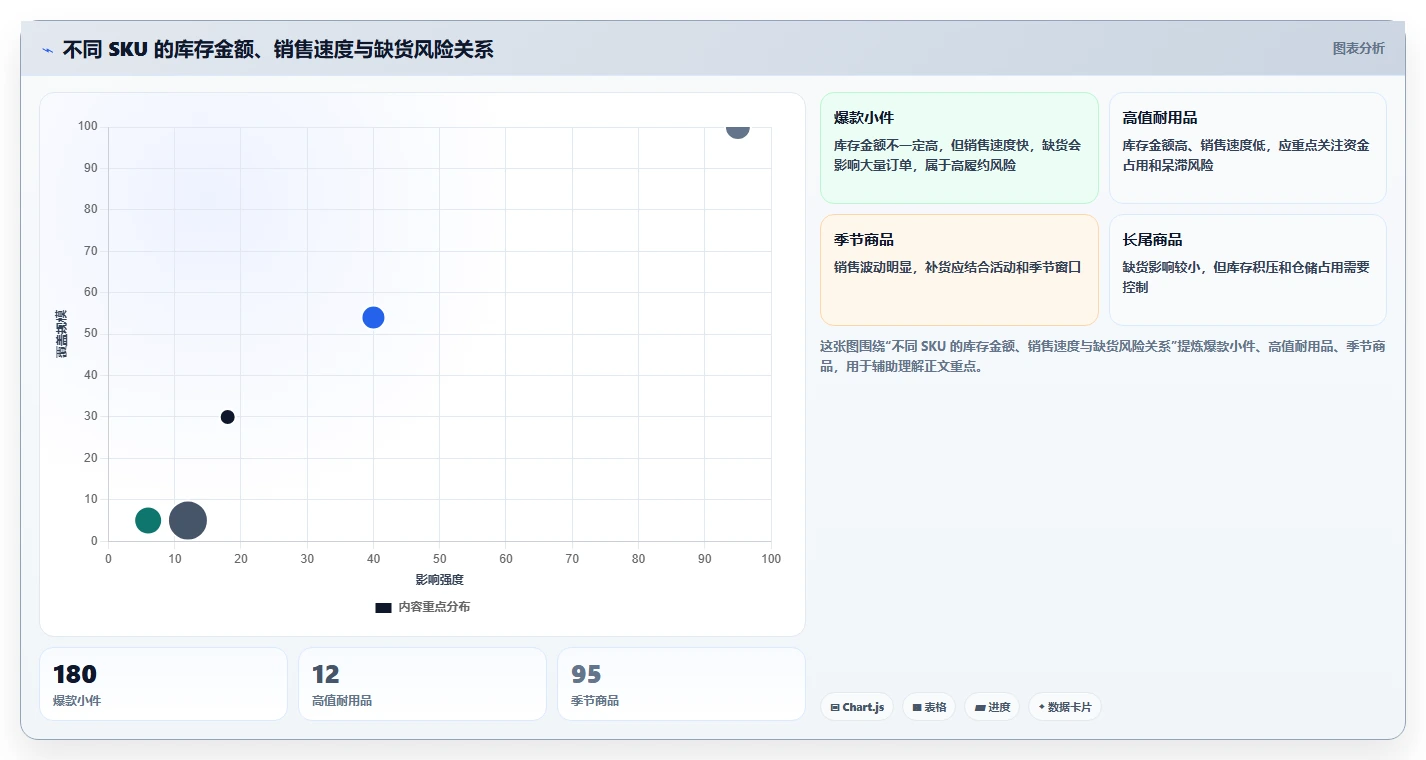The height and width of the screenshot is (760, 1426).
Task: Click the y-axis tick label 20
Action: tap(91, 458)
